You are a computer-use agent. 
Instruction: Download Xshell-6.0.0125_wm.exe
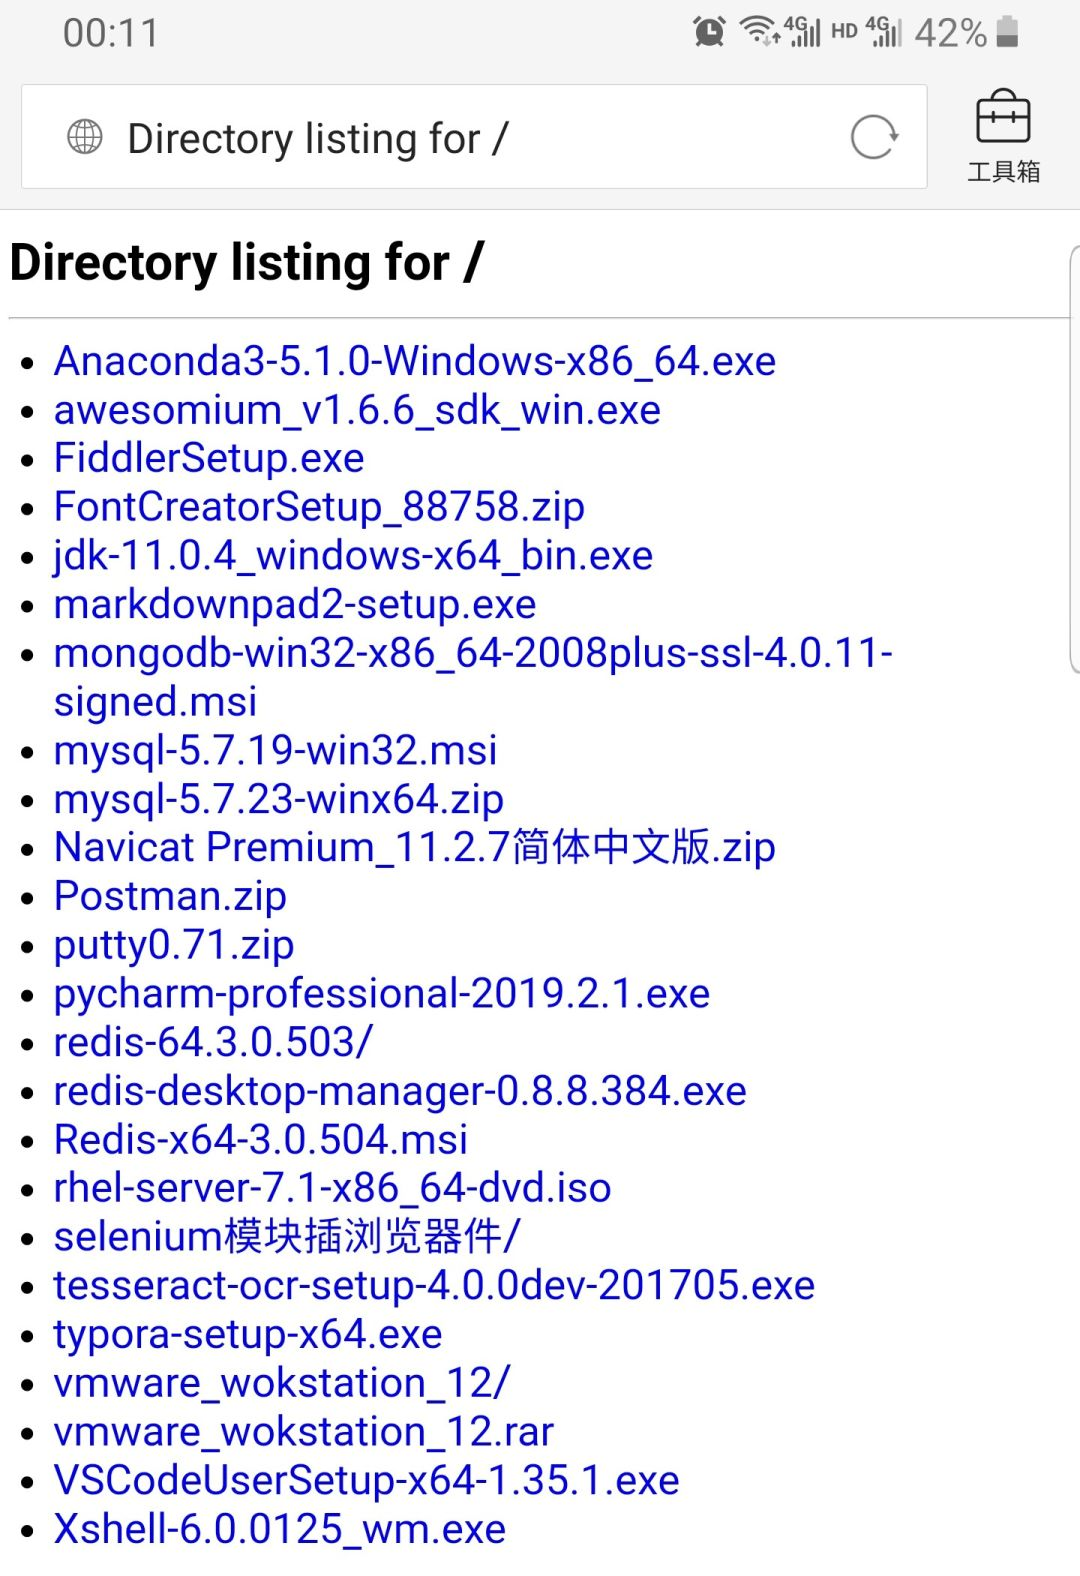(280, 1529)
